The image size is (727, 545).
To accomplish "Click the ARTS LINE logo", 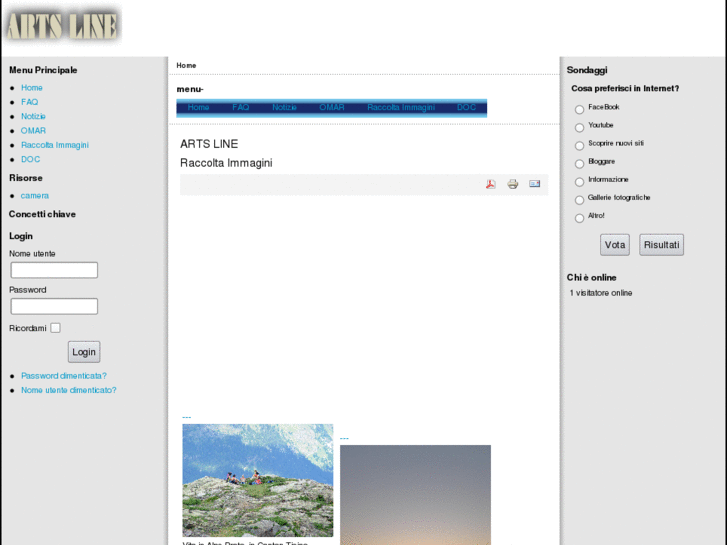I will coord(62,26).
